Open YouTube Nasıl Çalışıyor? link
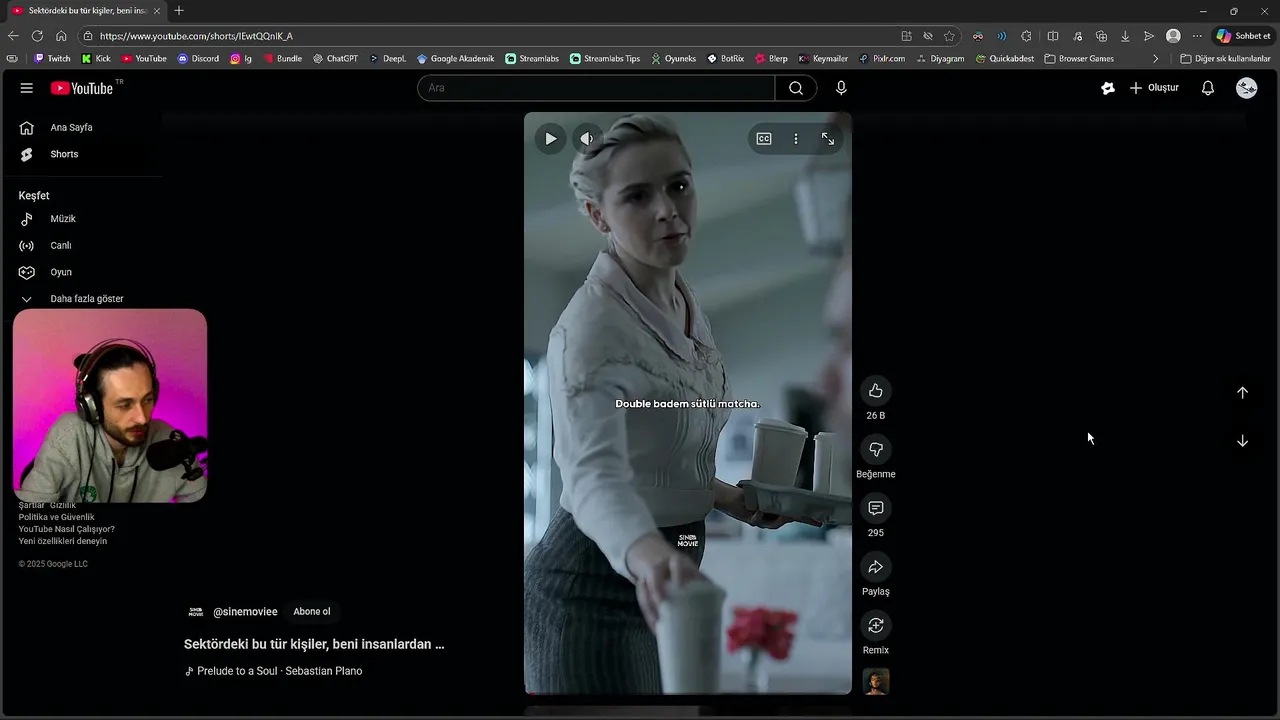Image resolution: width=1280 pixels, height=720 pixels. click(x=66, y=529)
